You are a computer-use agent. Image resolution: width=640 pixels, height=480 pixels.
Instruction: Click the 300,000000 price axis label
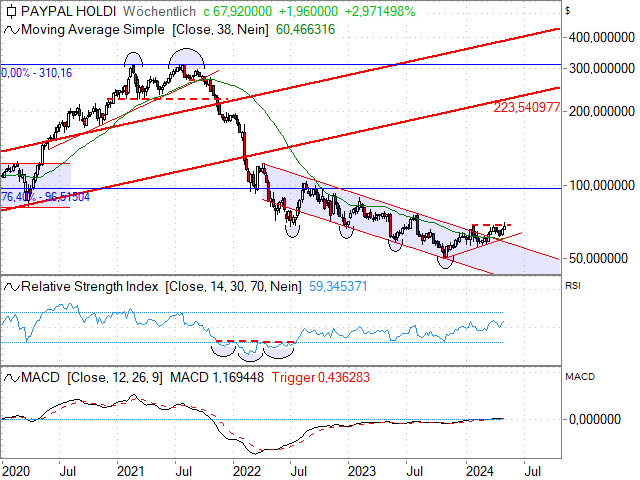602,69
